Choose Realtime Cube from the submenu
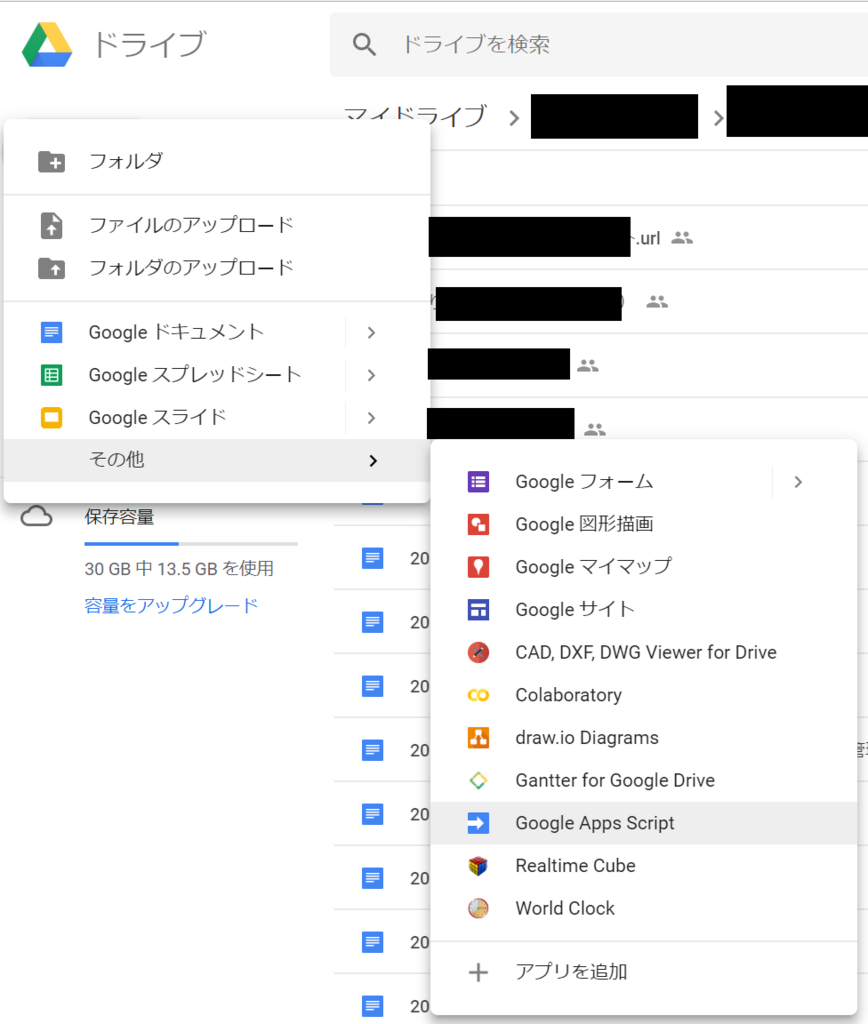This screenshot has height=1024, width=868. 643,866
